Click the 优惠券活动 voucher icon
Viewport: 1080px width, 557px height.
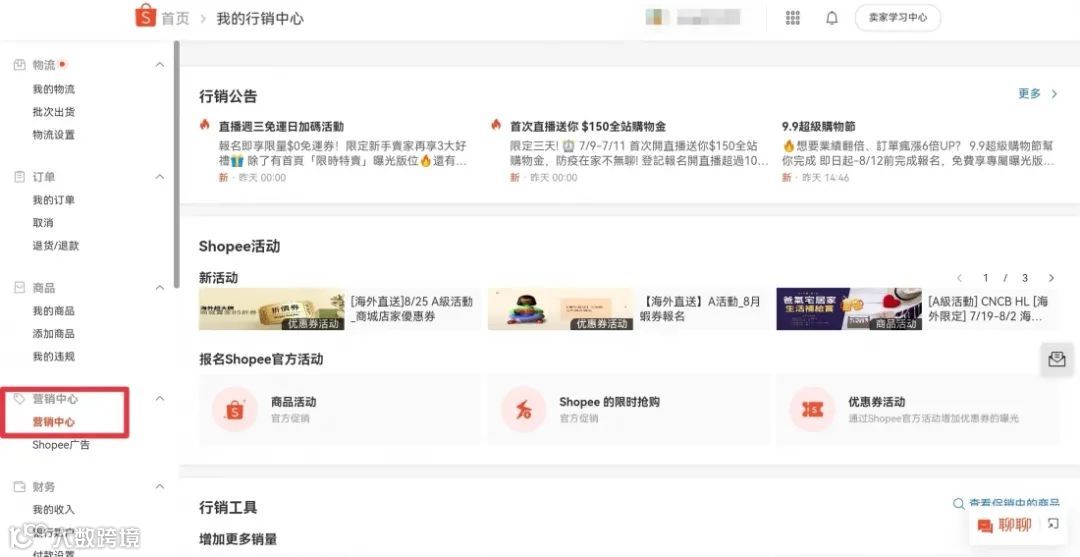tap(812, 410)
